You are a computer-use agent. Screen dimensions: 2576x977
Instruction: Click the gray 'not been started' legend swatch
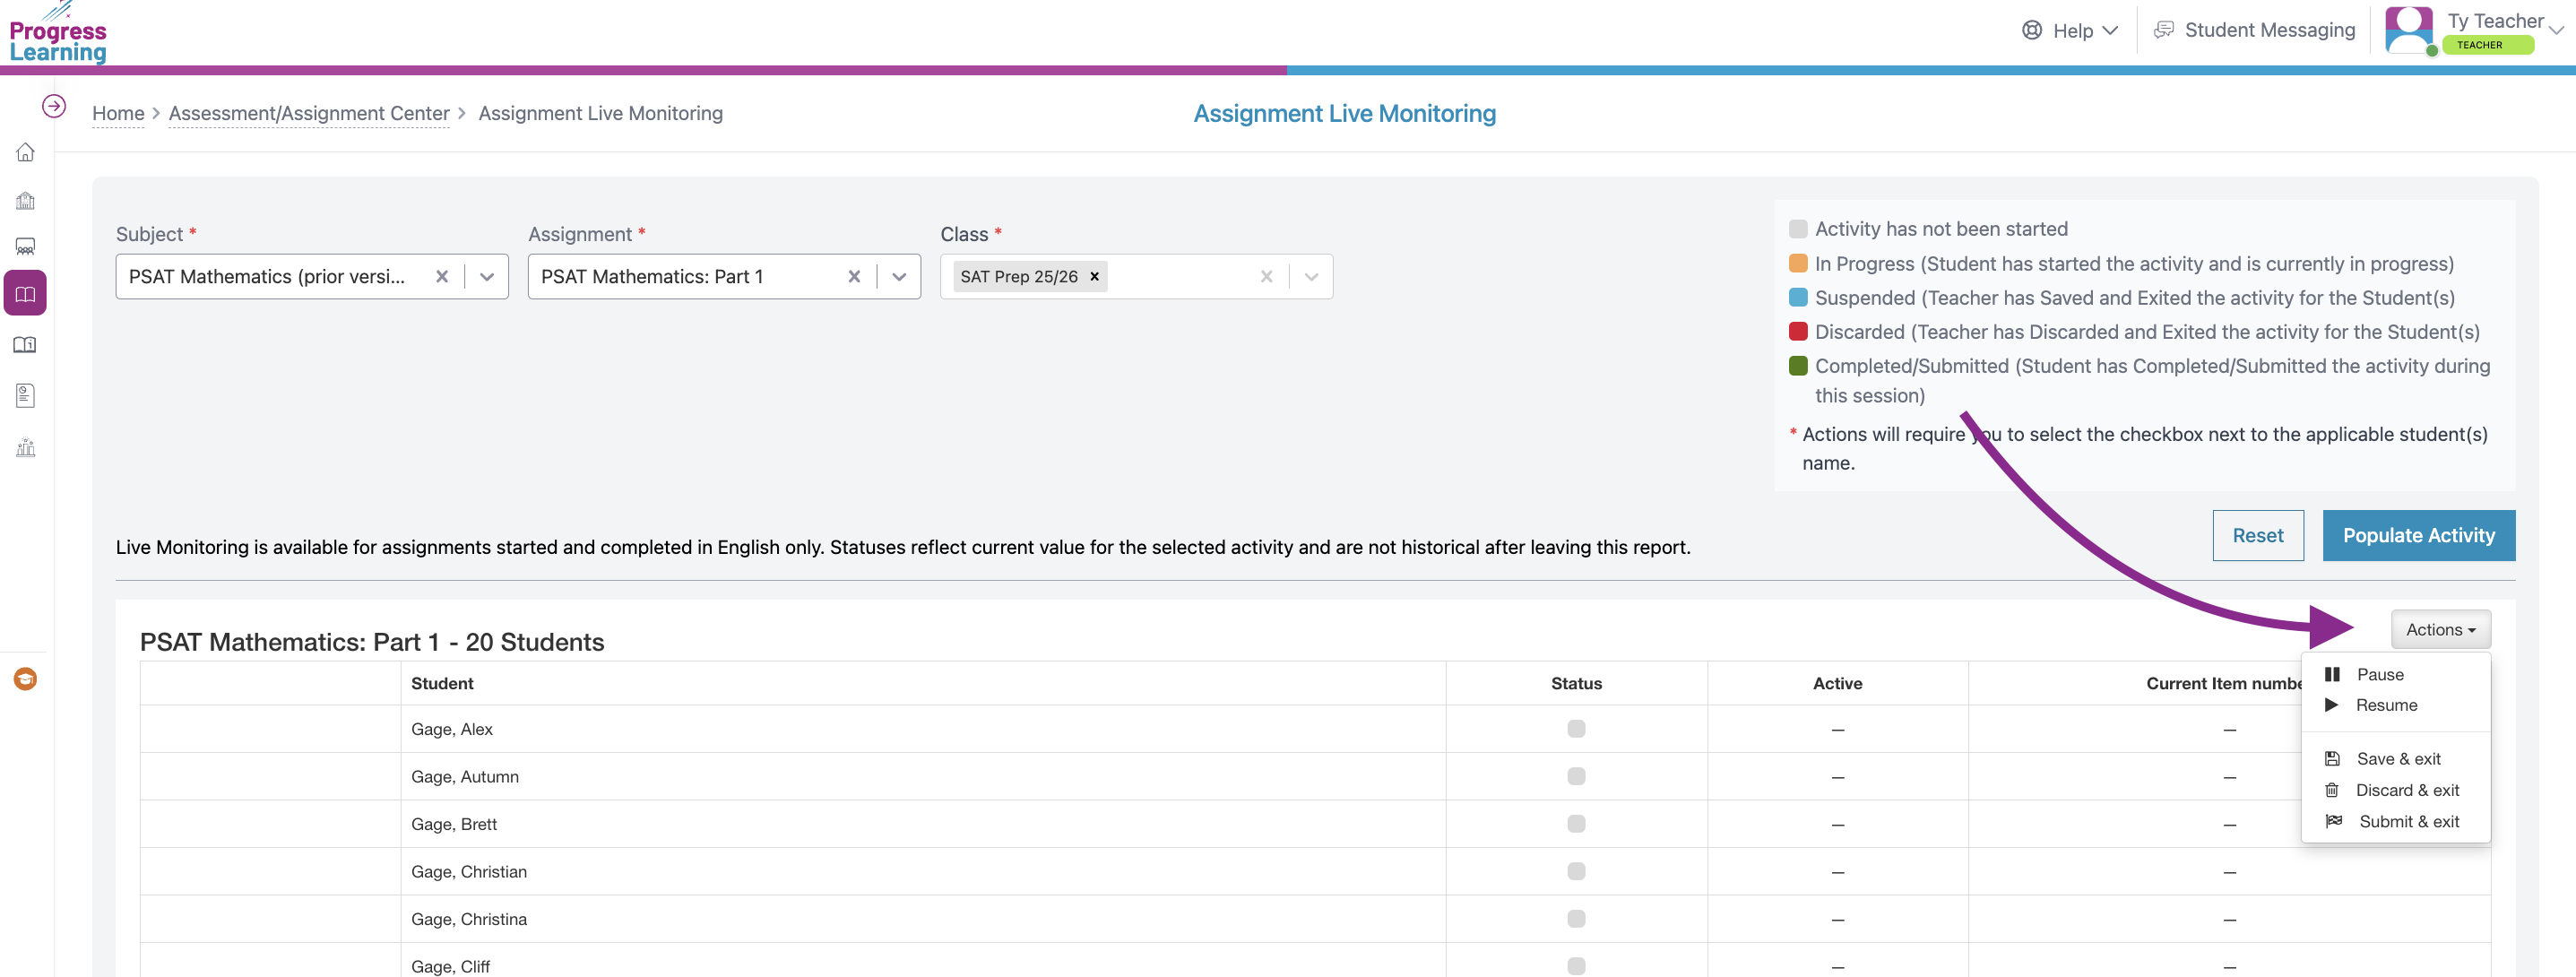point(1797,229)
